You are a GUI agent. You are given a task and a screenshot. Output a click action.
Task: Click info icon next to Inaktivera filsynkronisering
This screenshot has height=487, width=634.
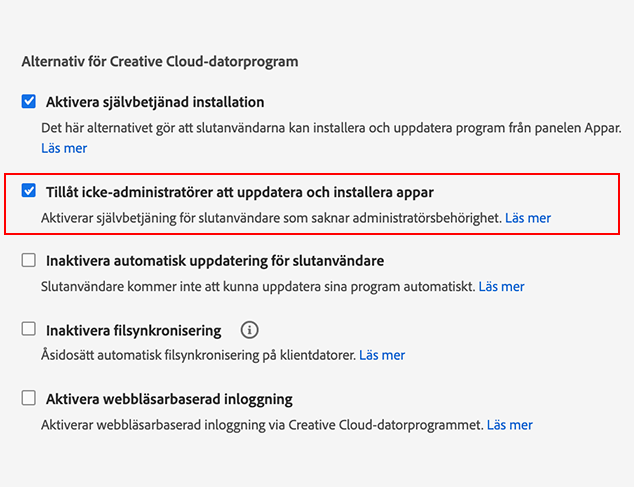pos(250,330)
